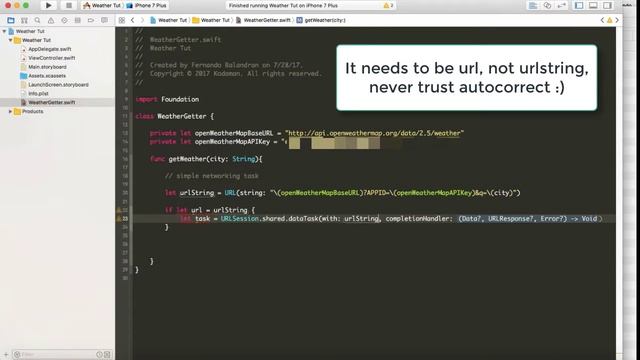The image size is (640, 360).
Task: Click the openWeatherMapBaseURL declaration line
Action: pos(307,133)
